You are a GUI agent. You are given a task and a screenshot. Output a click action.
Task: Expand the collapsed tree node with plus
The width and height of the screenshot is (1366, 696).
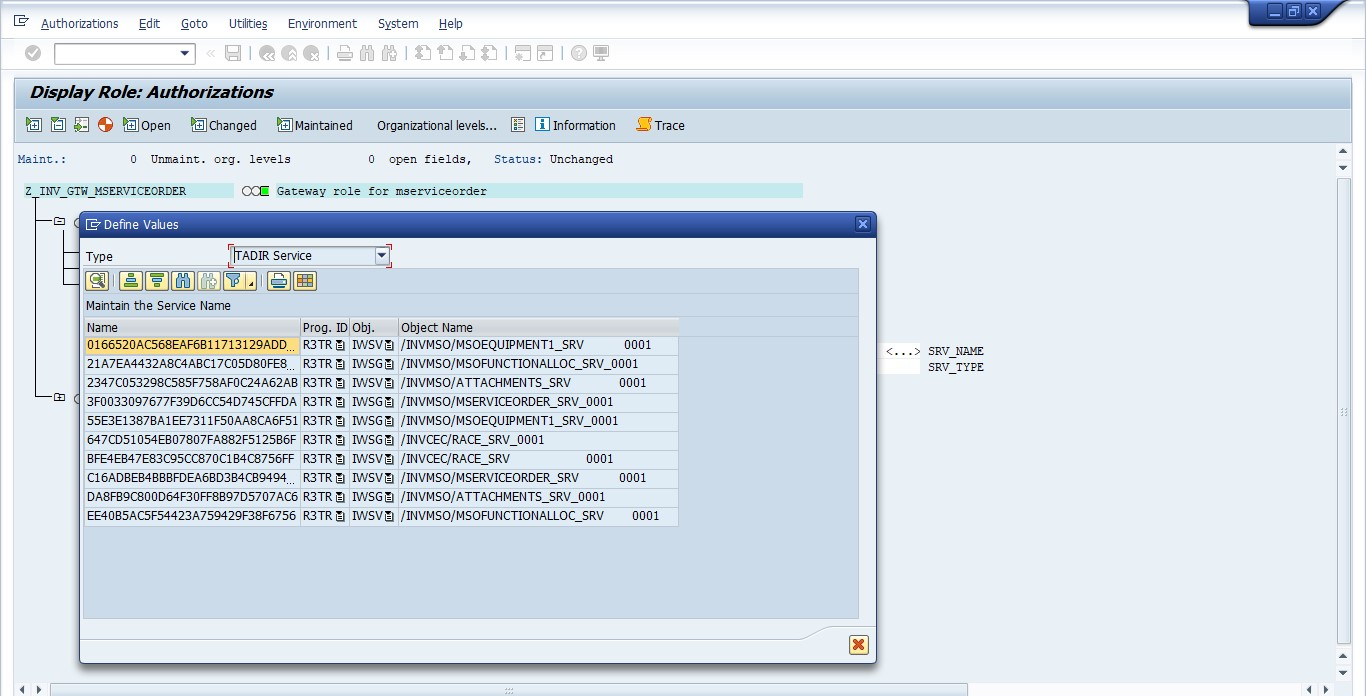[x=59, y=398]
